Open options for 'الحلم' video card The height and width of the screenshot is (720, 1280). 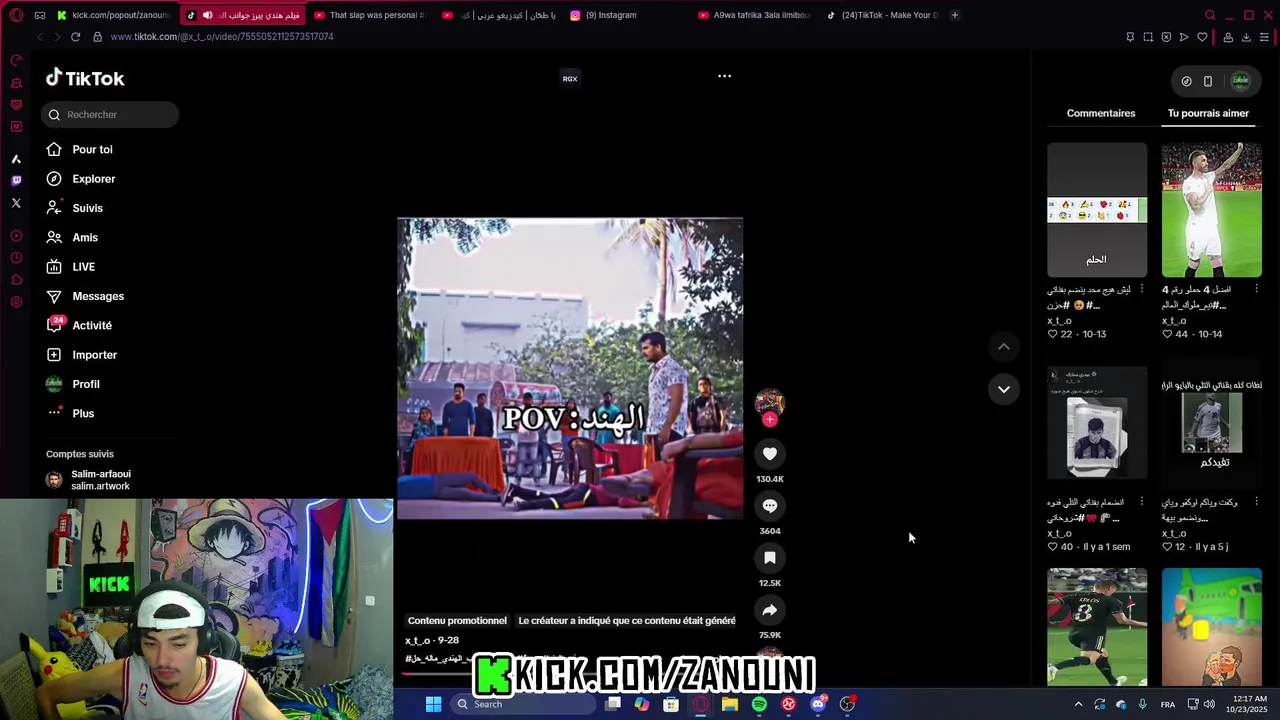(x=1142, y=290)
